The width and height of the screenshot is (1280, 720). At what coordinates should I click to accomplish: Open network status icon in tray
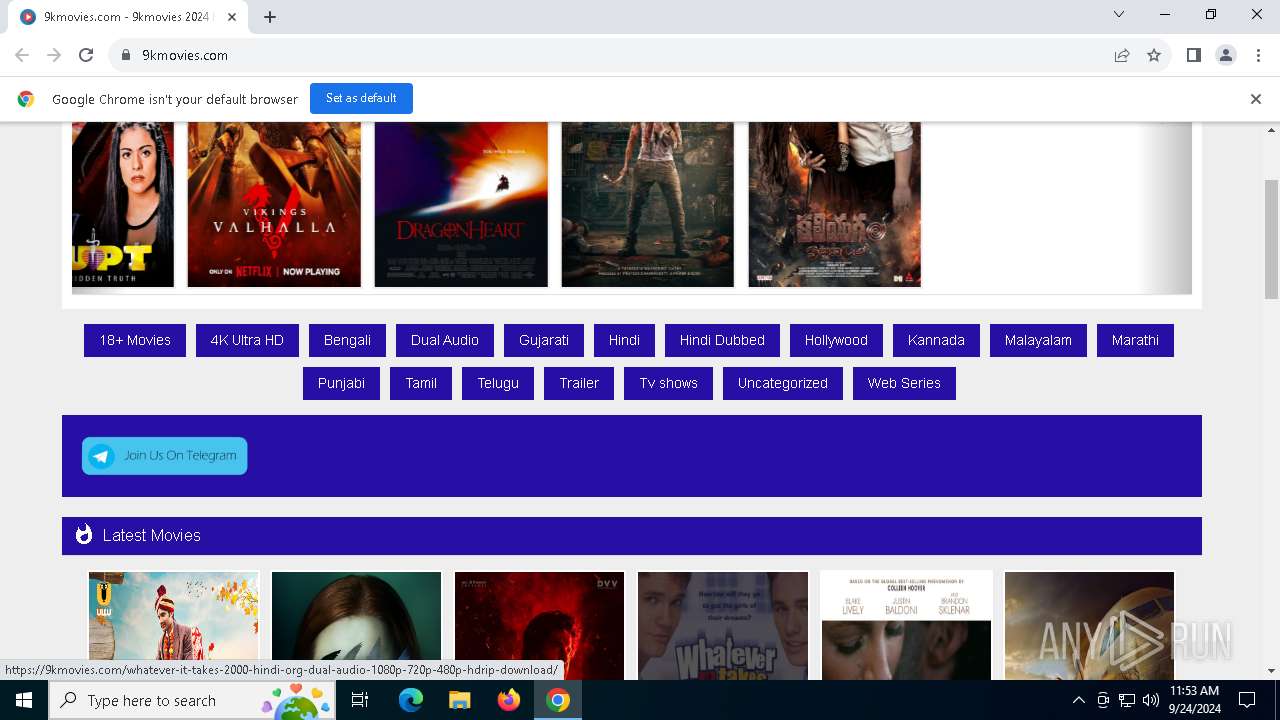pos(1127,700)
